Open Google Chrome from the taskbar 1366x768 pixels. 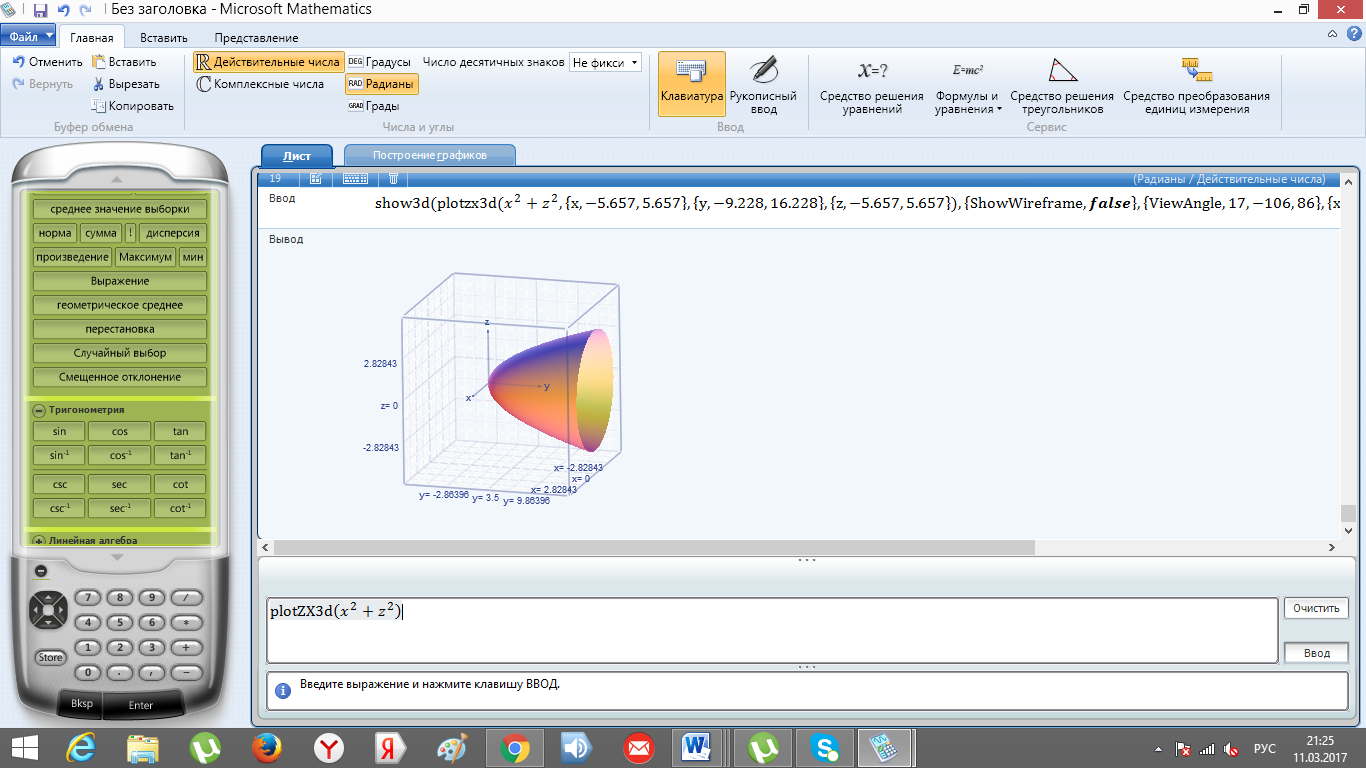point(515,747)
